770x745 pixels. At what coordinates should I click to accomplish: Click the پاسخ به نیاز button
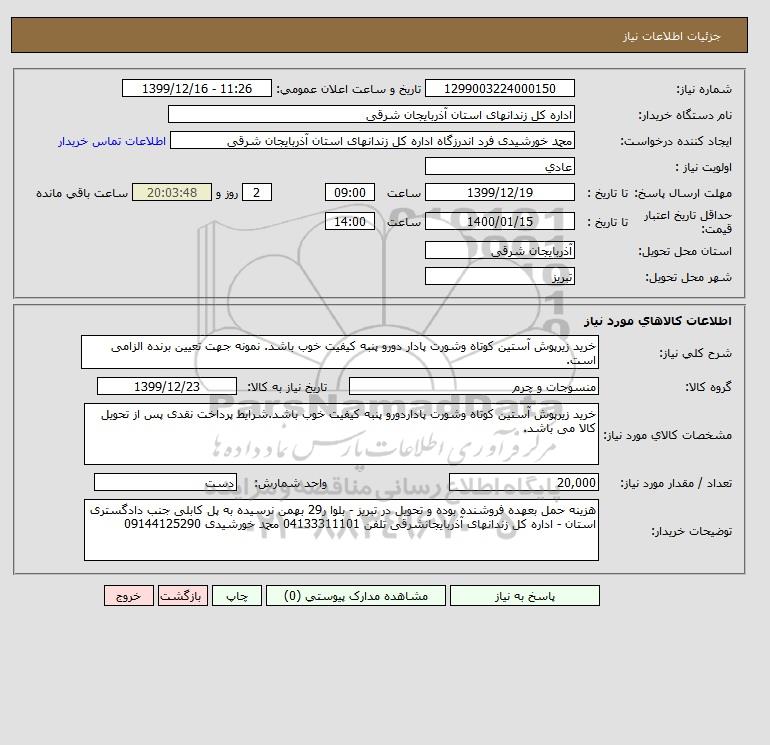524,595
